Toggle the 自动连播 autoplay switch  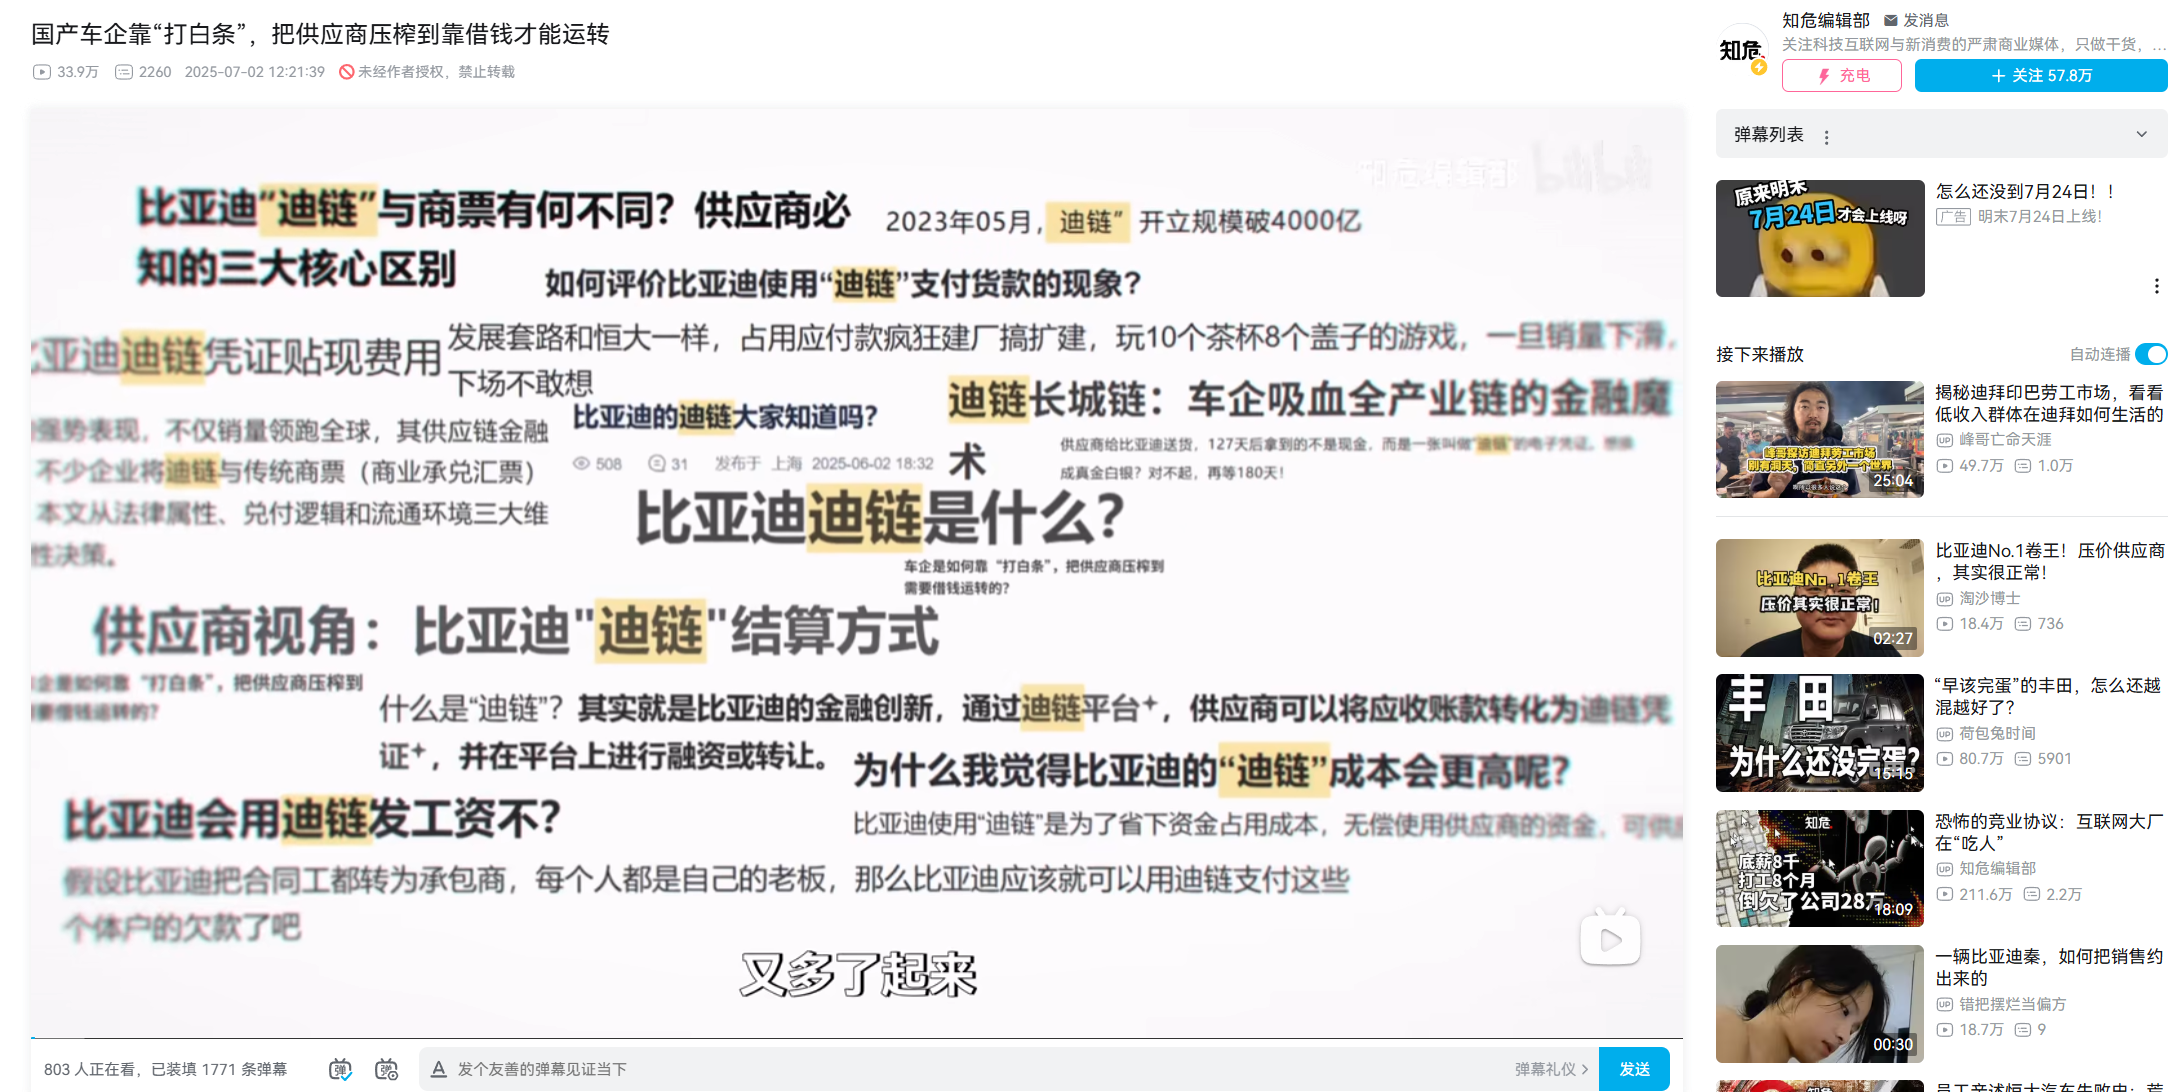[x=2151, y=354]
